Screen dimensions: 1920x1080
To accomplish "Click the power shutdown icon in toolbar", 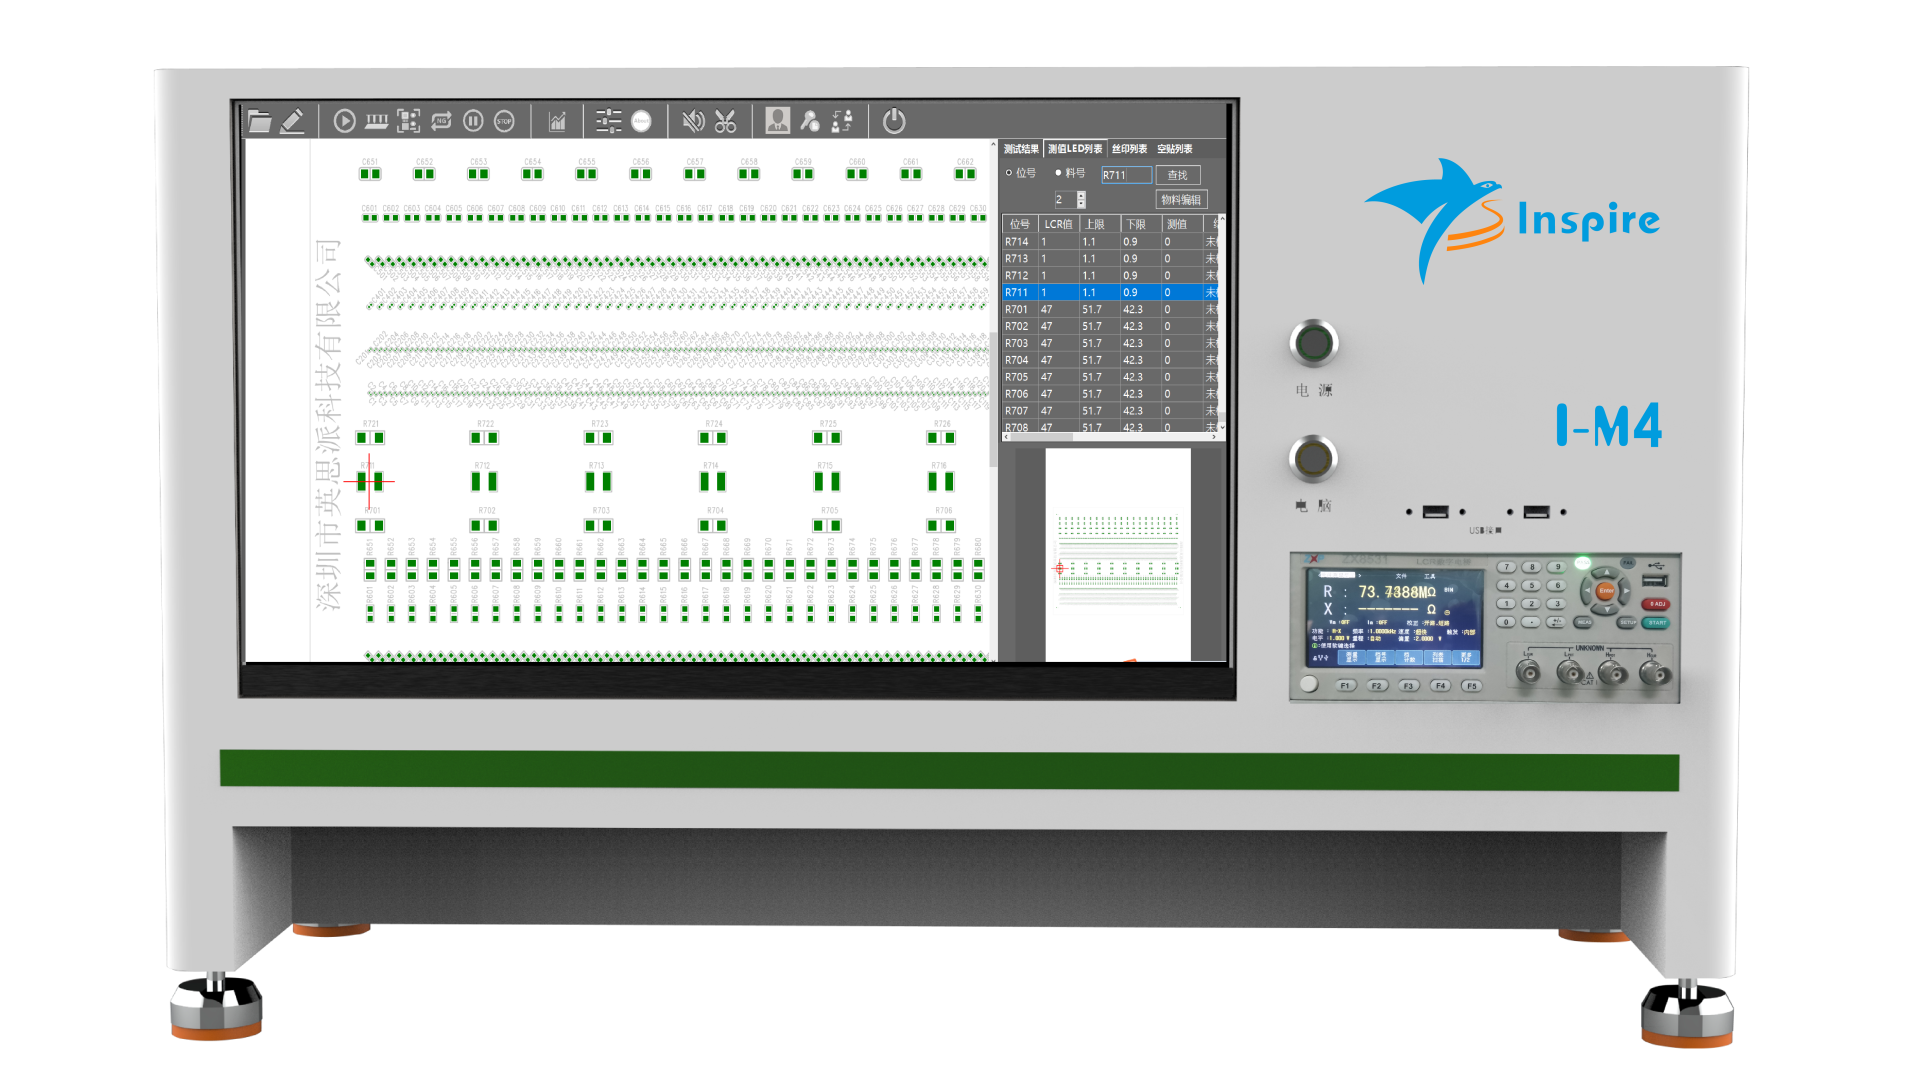I will (894, 121).
